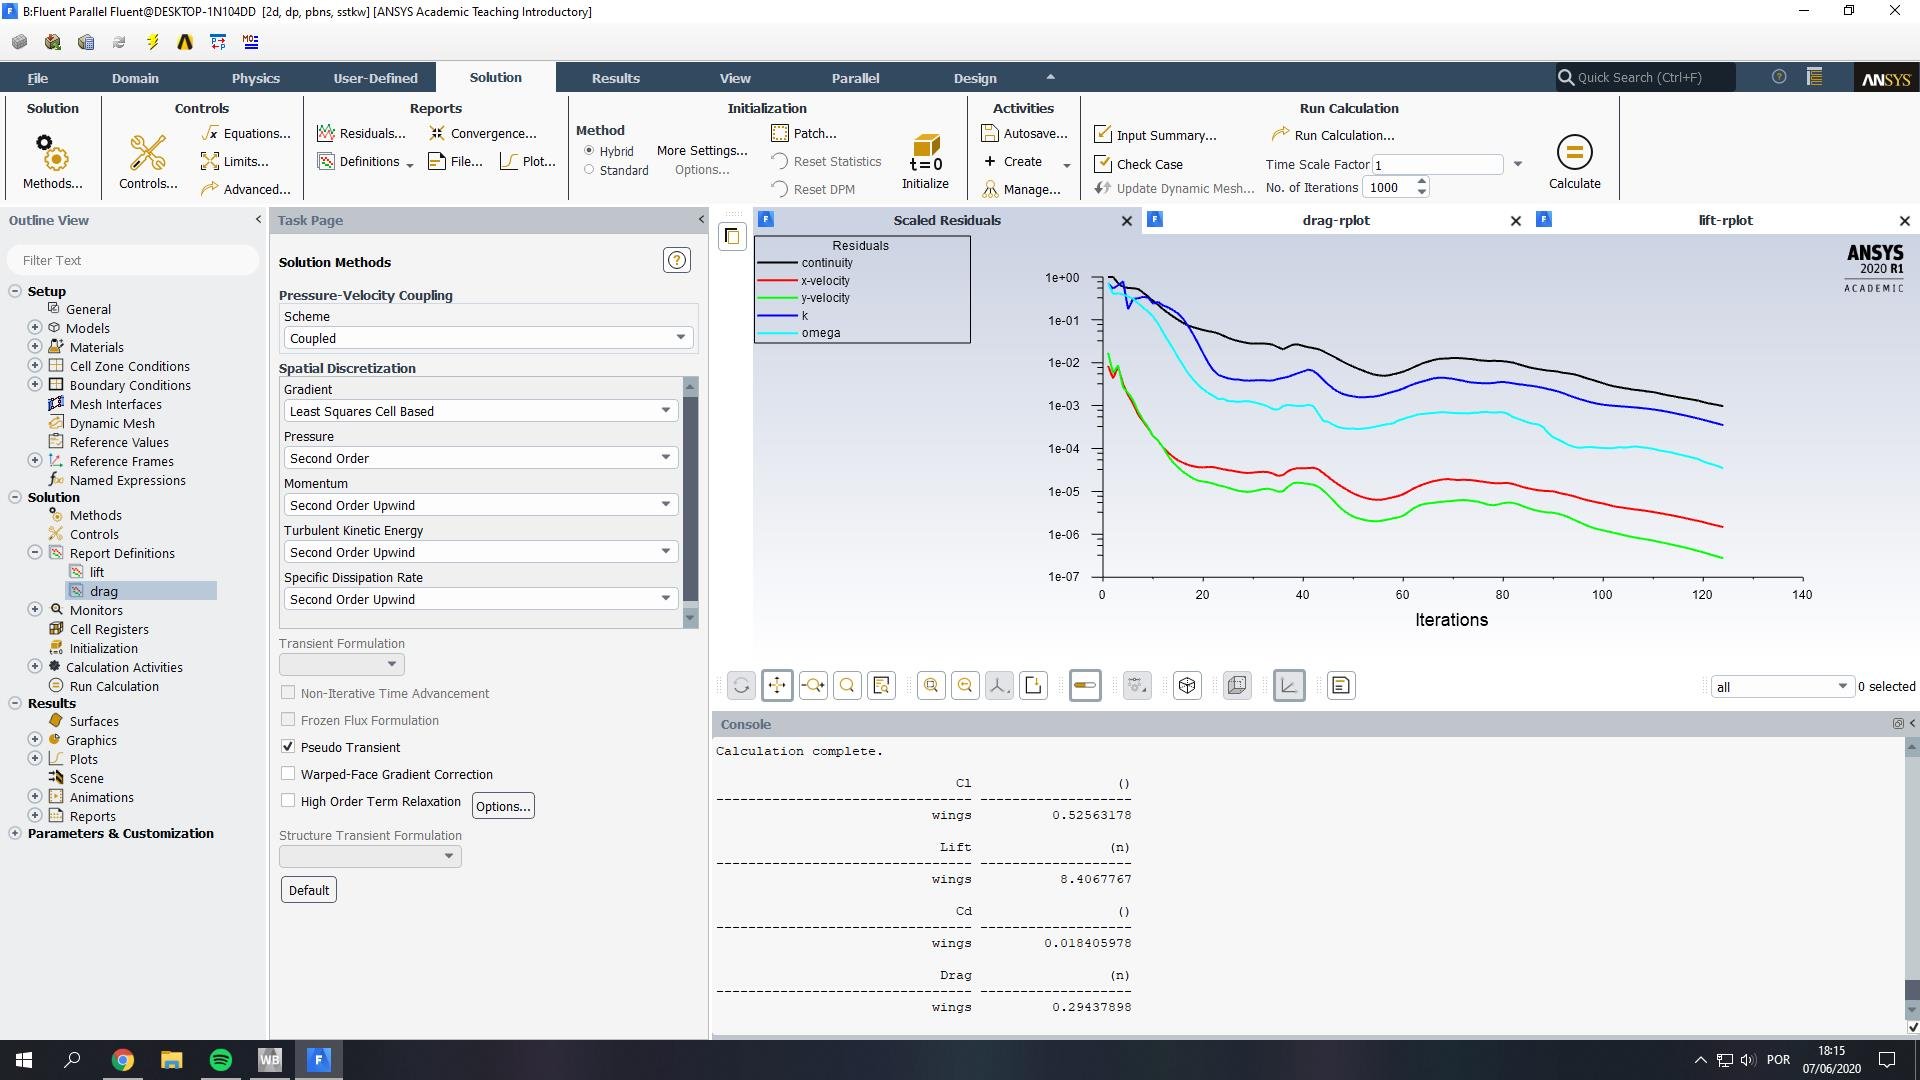The width and height of the screenshot is (1920, 1080).
Task: Enable Warped-Face Gradient Correction
Action: click(x=288, y=774)
